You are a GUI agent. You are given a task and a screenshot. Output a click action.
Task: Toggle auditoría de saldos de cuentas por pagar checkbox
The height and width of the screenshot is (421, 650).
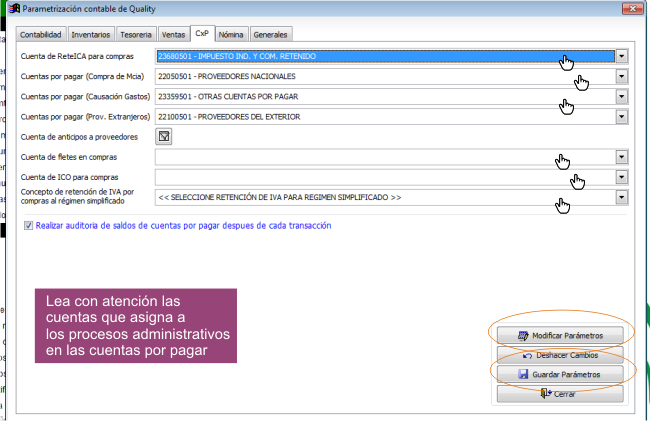point(28,225)
